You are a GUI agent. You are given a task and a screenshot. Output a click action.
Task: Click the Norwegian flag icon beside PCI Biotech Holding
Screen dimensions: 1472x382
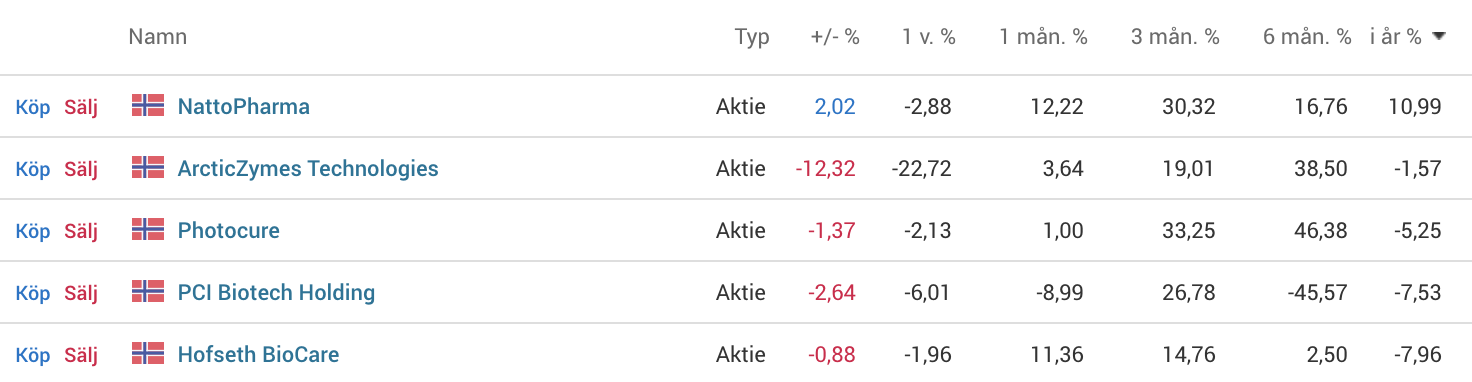click(148, 291)
